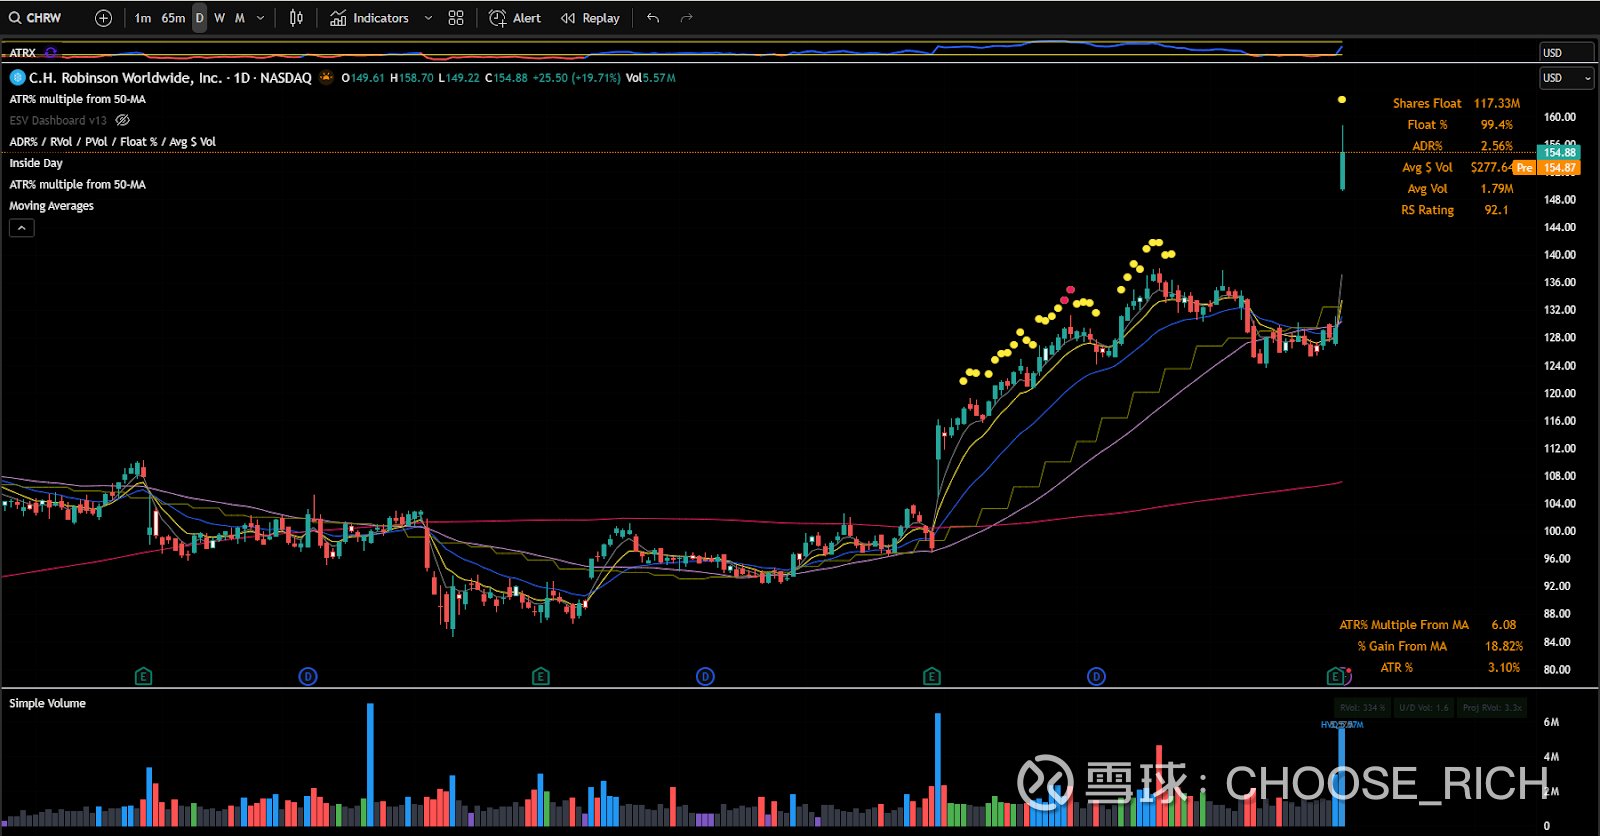Image resolution: width=1600 pixels, height=836 pixels.
Task: Click the Avg Vol 1.79M value
Action: coord(1497,189)
